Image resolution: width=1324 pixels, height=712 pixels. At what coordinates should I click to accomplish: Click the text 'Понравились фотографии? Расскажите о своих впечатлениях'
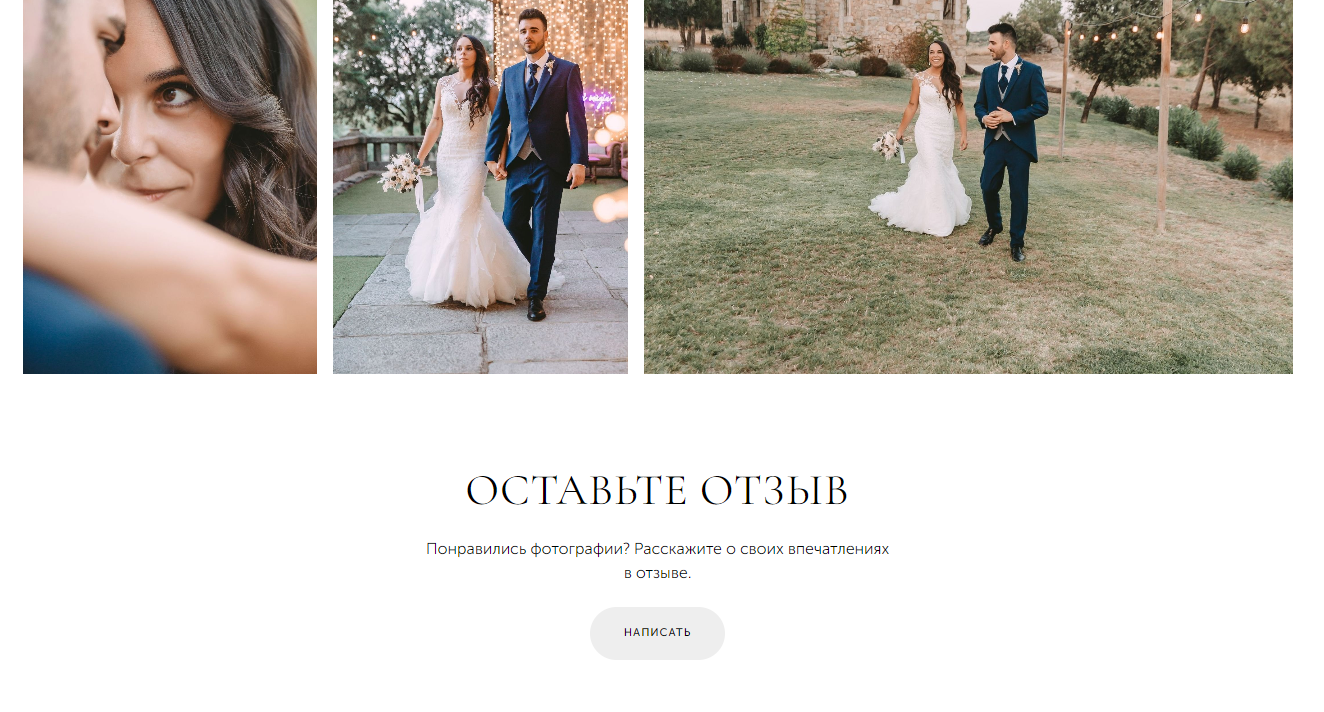(657, 549)
